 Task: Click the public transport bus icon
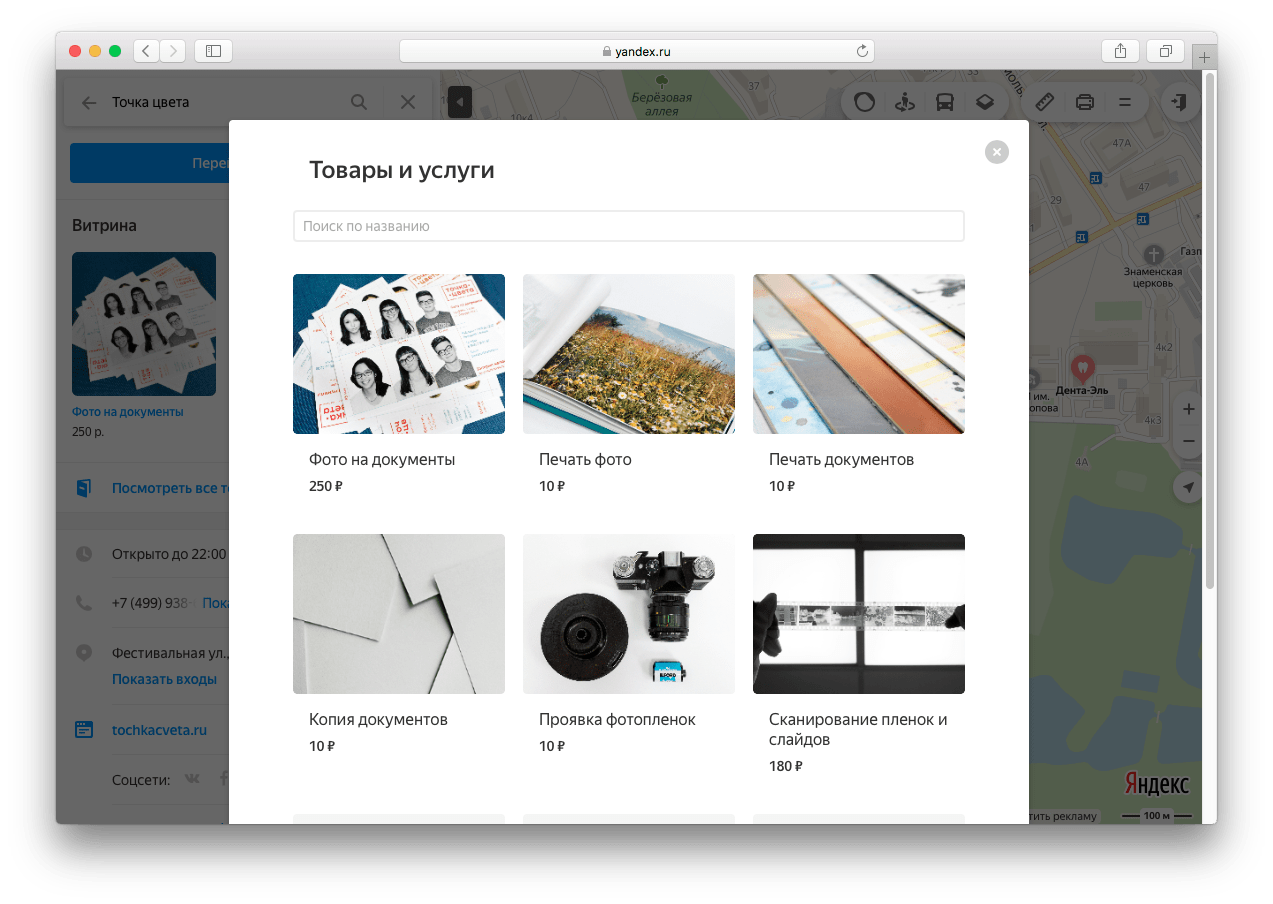point(944,102)
